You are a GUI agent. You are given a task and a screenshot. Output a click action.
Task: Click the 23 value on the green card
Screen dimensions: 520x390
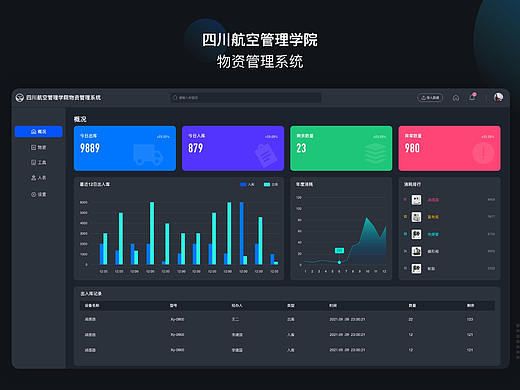[x=301, y=148]
